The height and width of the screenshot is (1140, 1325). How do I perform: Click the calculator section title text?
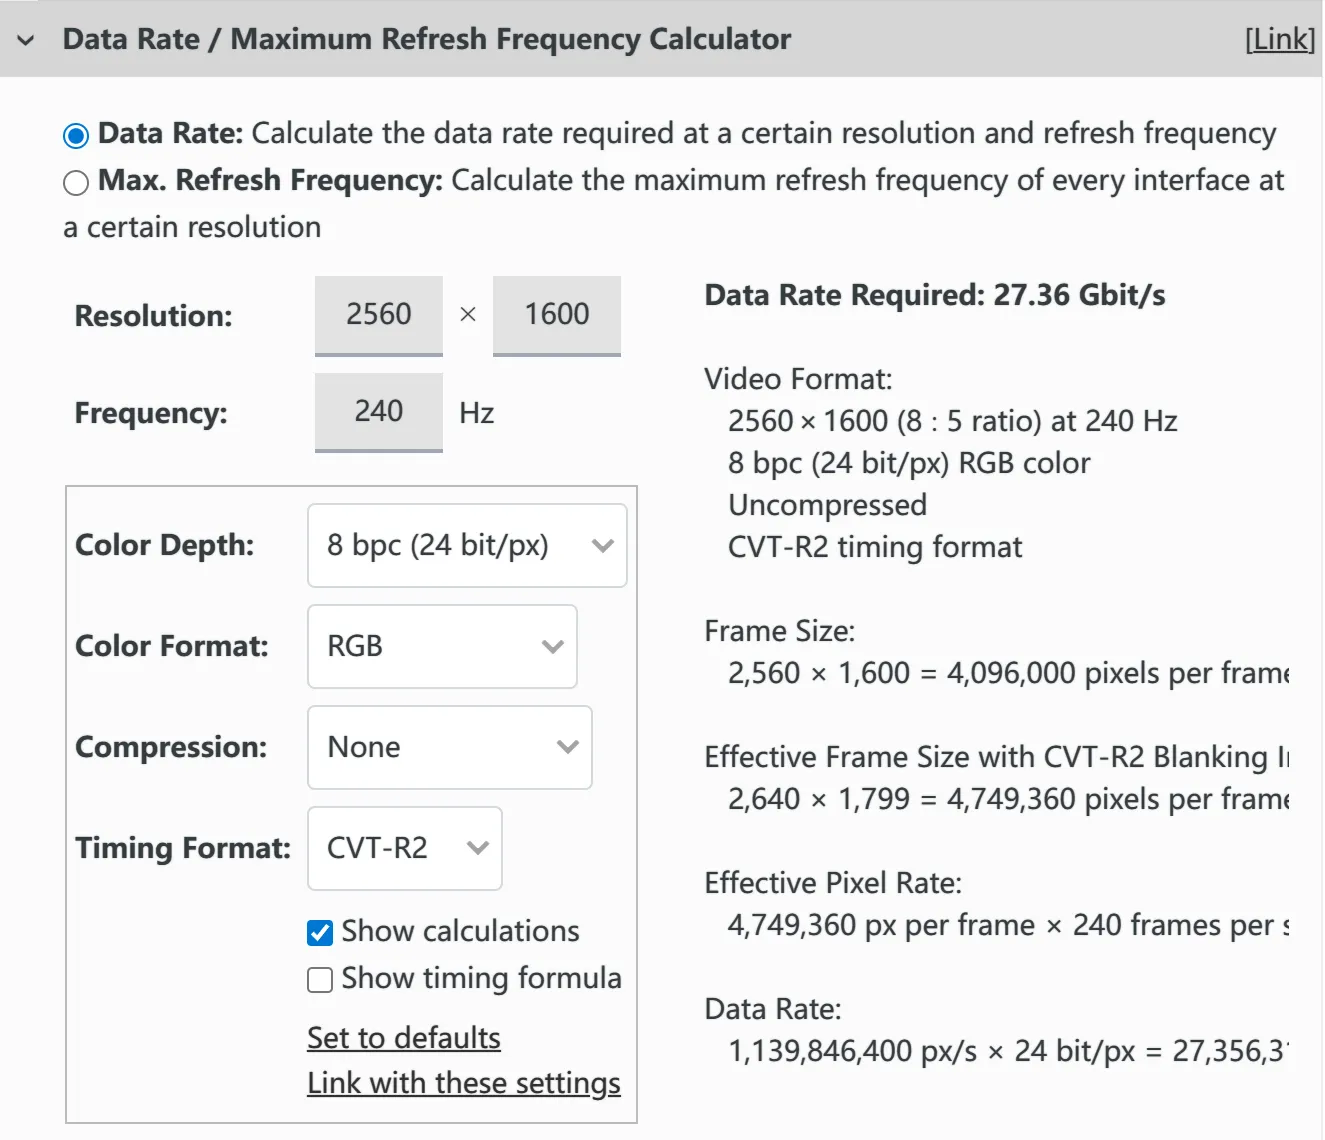click(x=426, y=39)
